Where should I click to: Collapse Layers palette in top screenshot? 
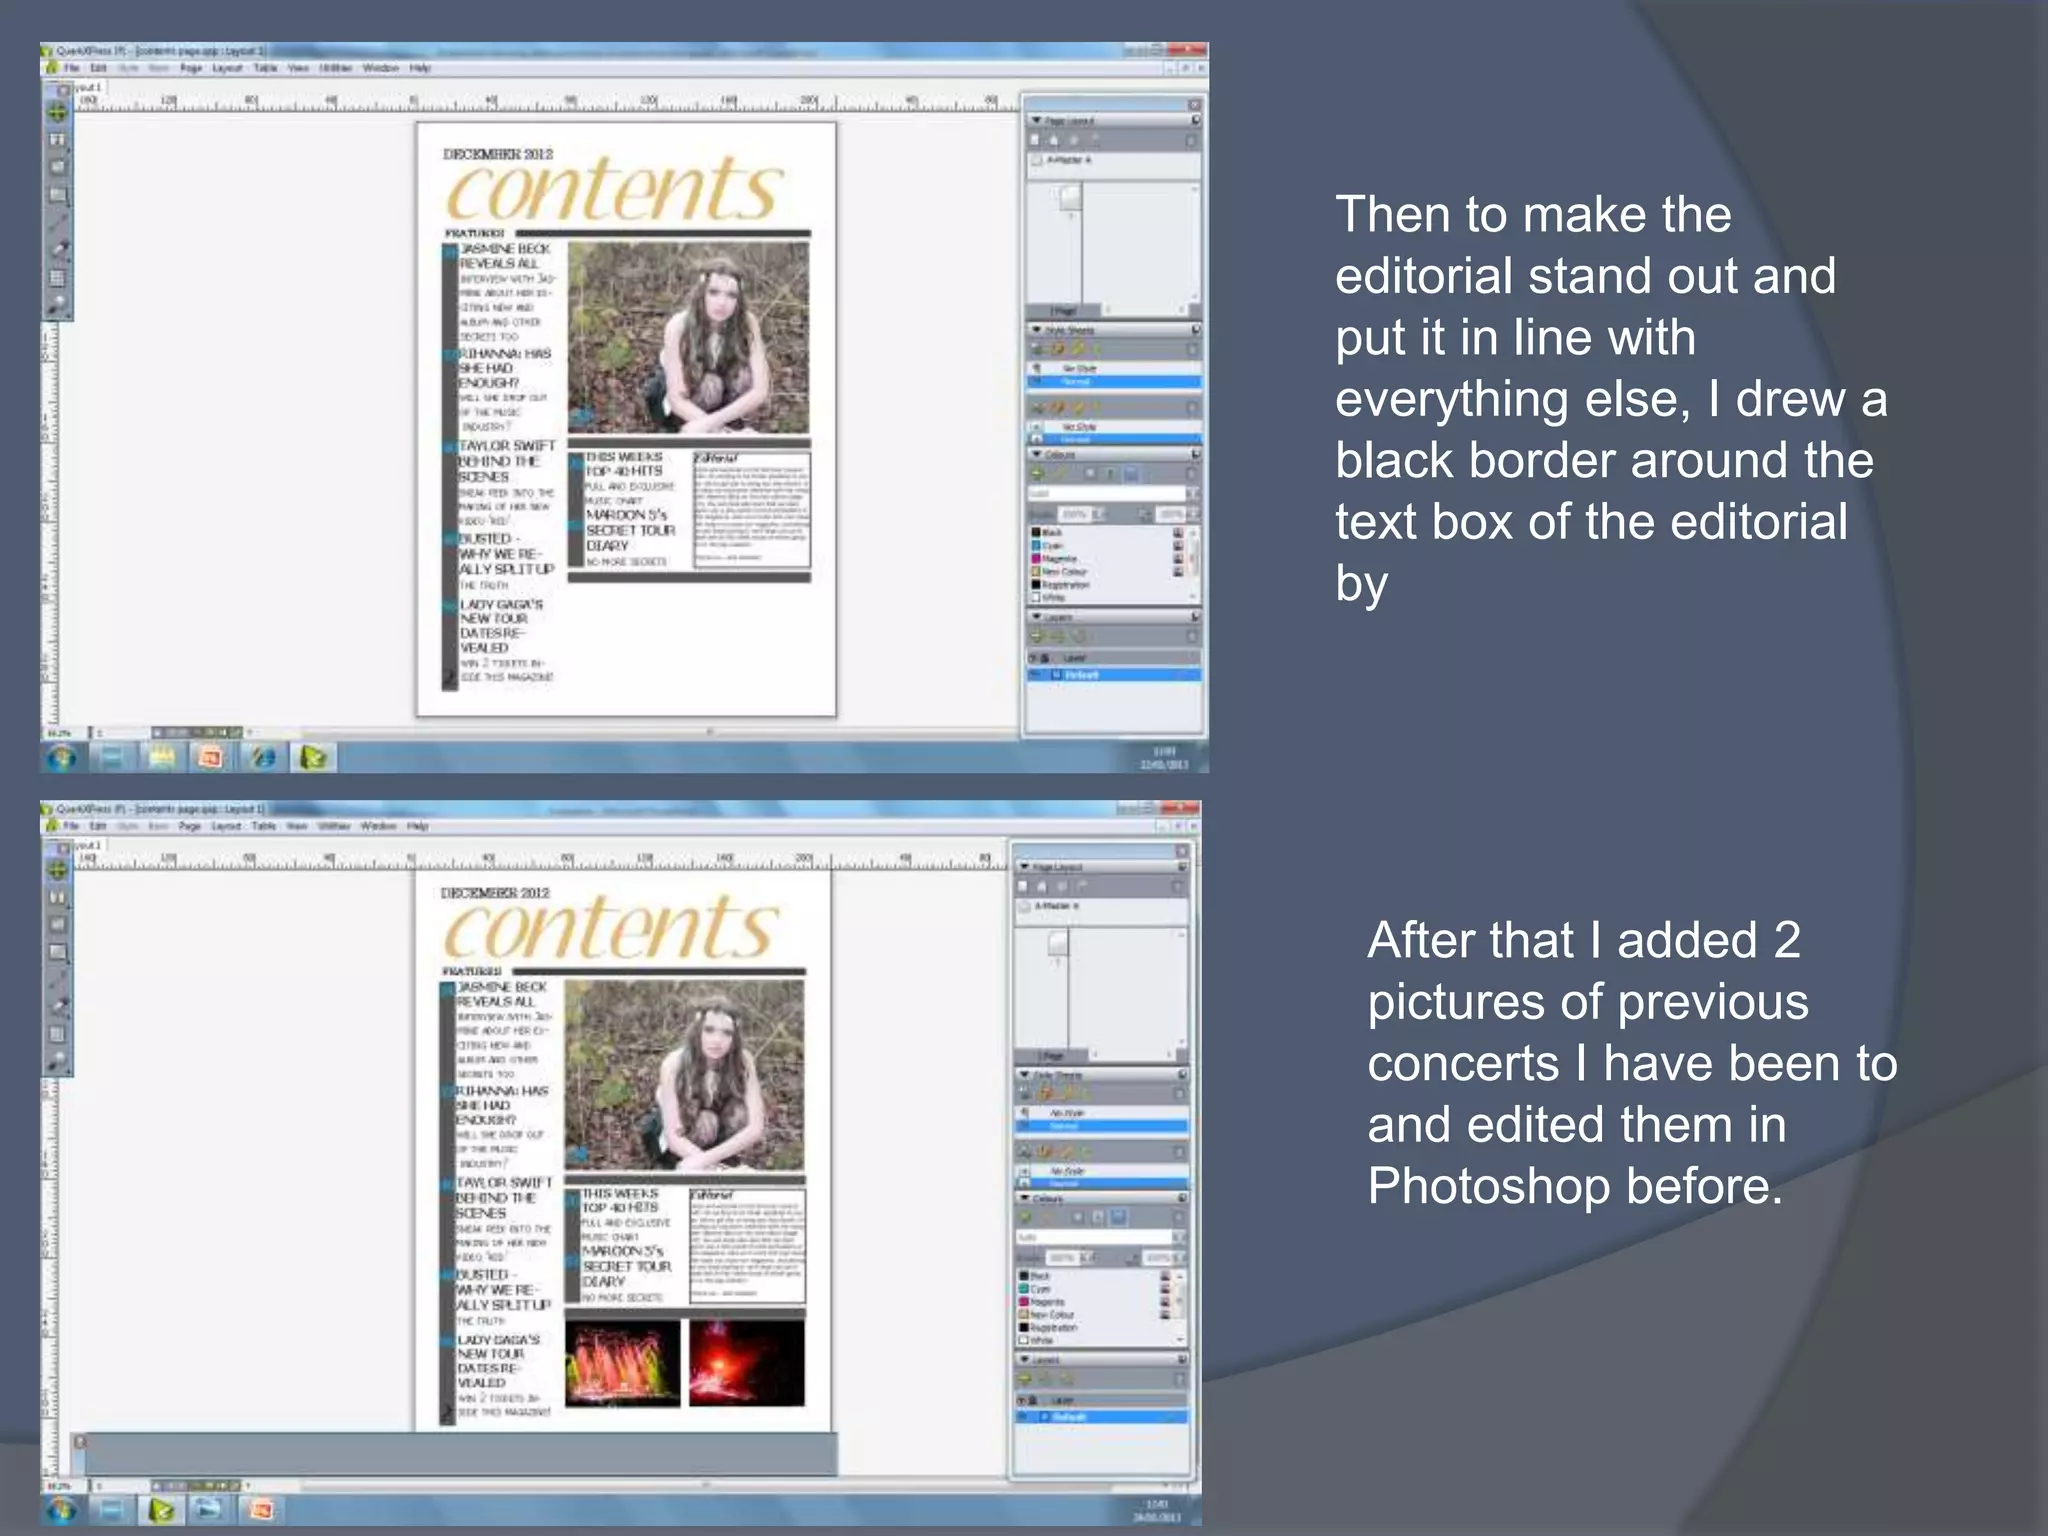click(1037, 617)
